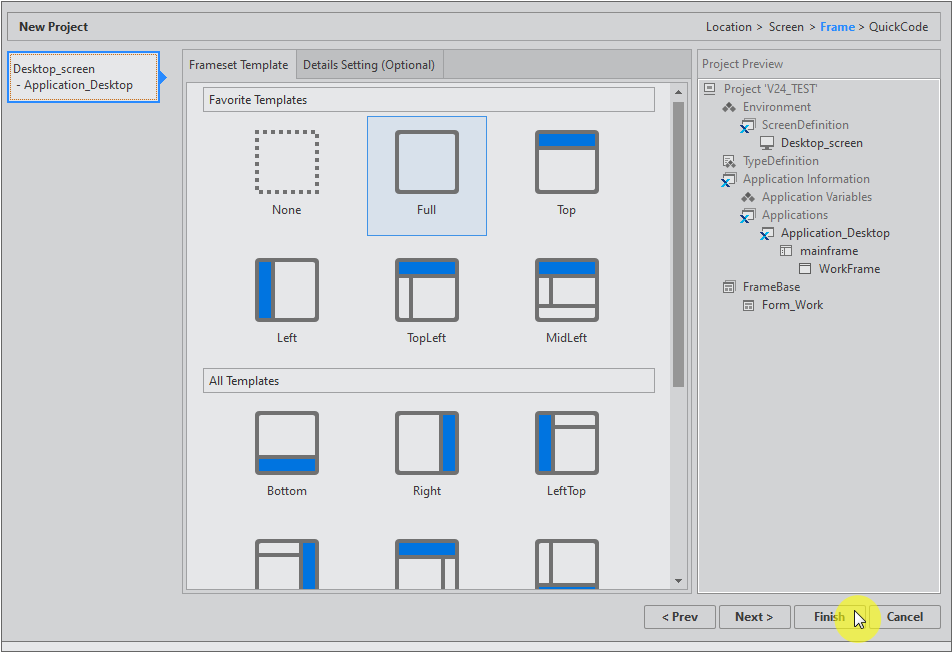Screen dimensions: 952x652
Task: Select the None frameset template icon
Action: [x=286, y=162]
